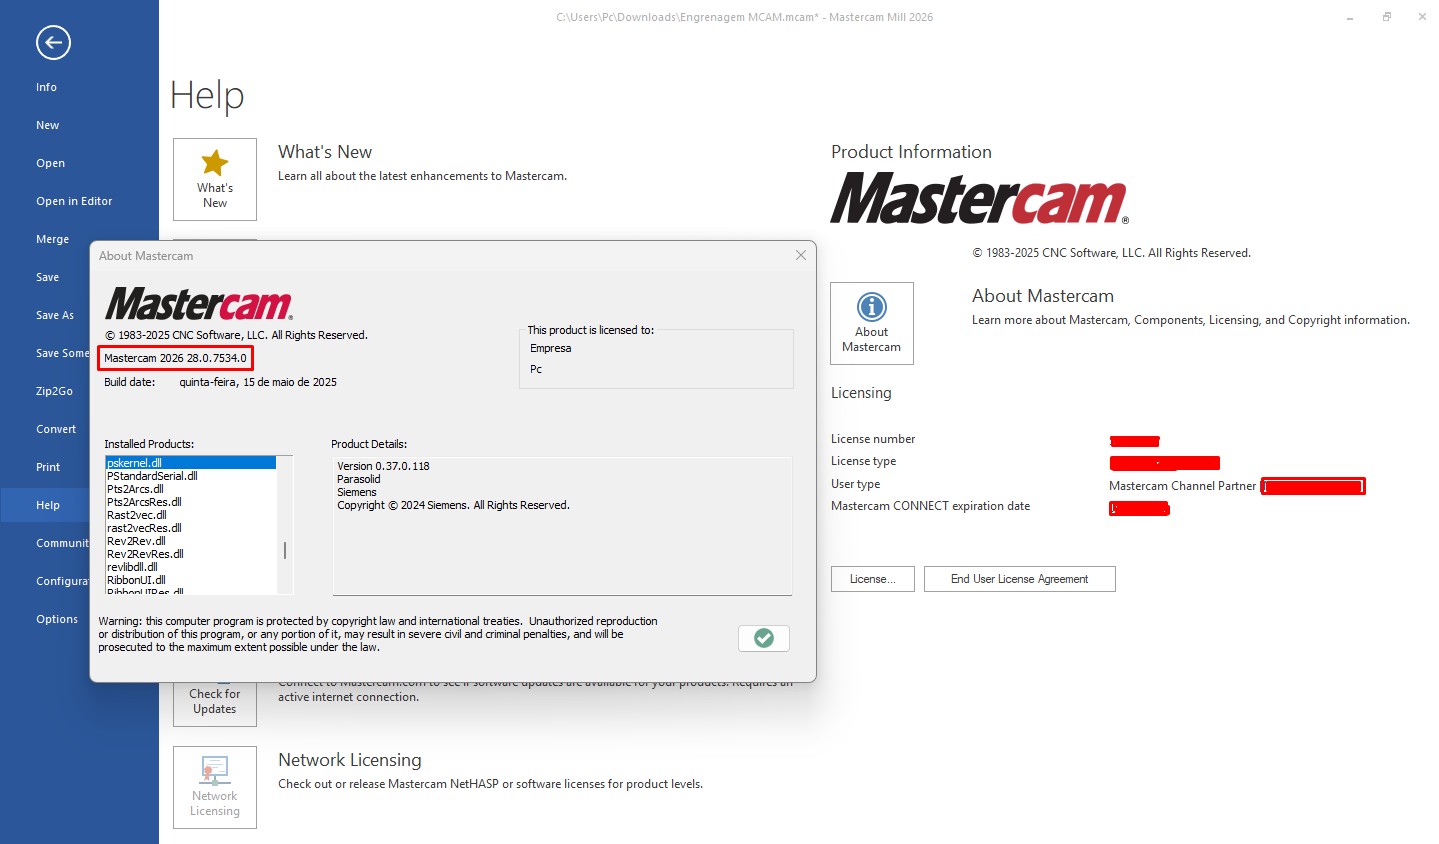Click the Version 0.37.0.118 product detail
The width and height of the screenshot is (1439, 844).
click(383, 466)
